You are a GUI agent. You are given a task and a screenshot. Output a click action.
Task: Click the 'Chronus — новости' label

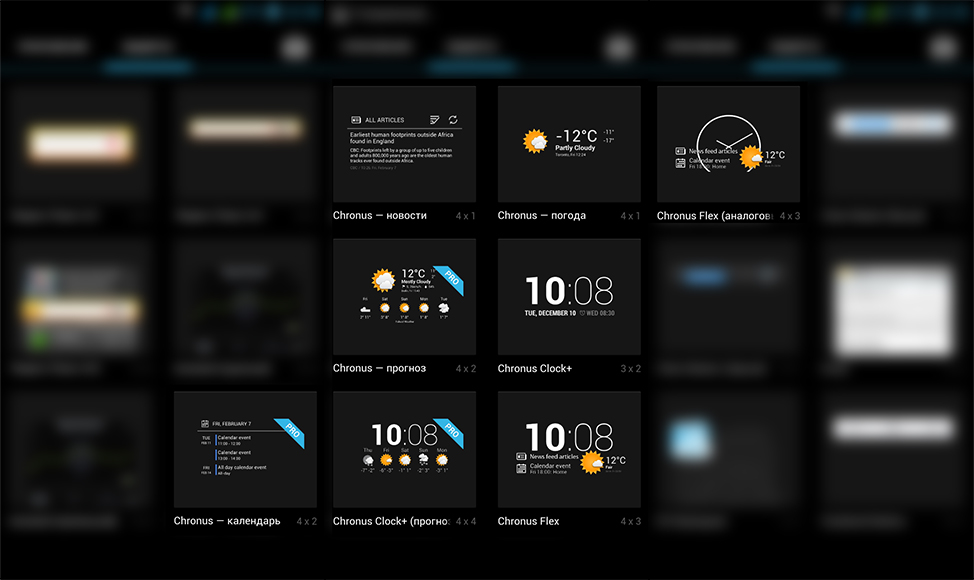click(x=380, y=215)
